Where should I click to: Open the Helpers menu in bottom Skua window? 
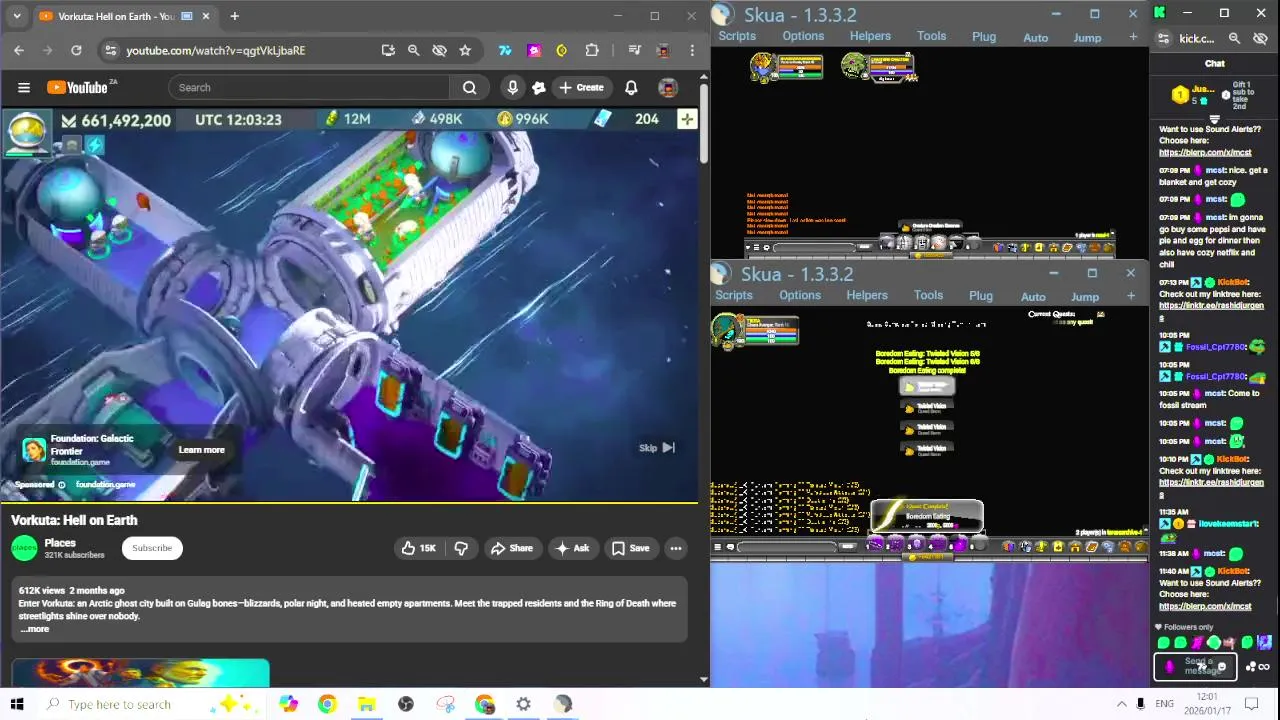point(867,295)
